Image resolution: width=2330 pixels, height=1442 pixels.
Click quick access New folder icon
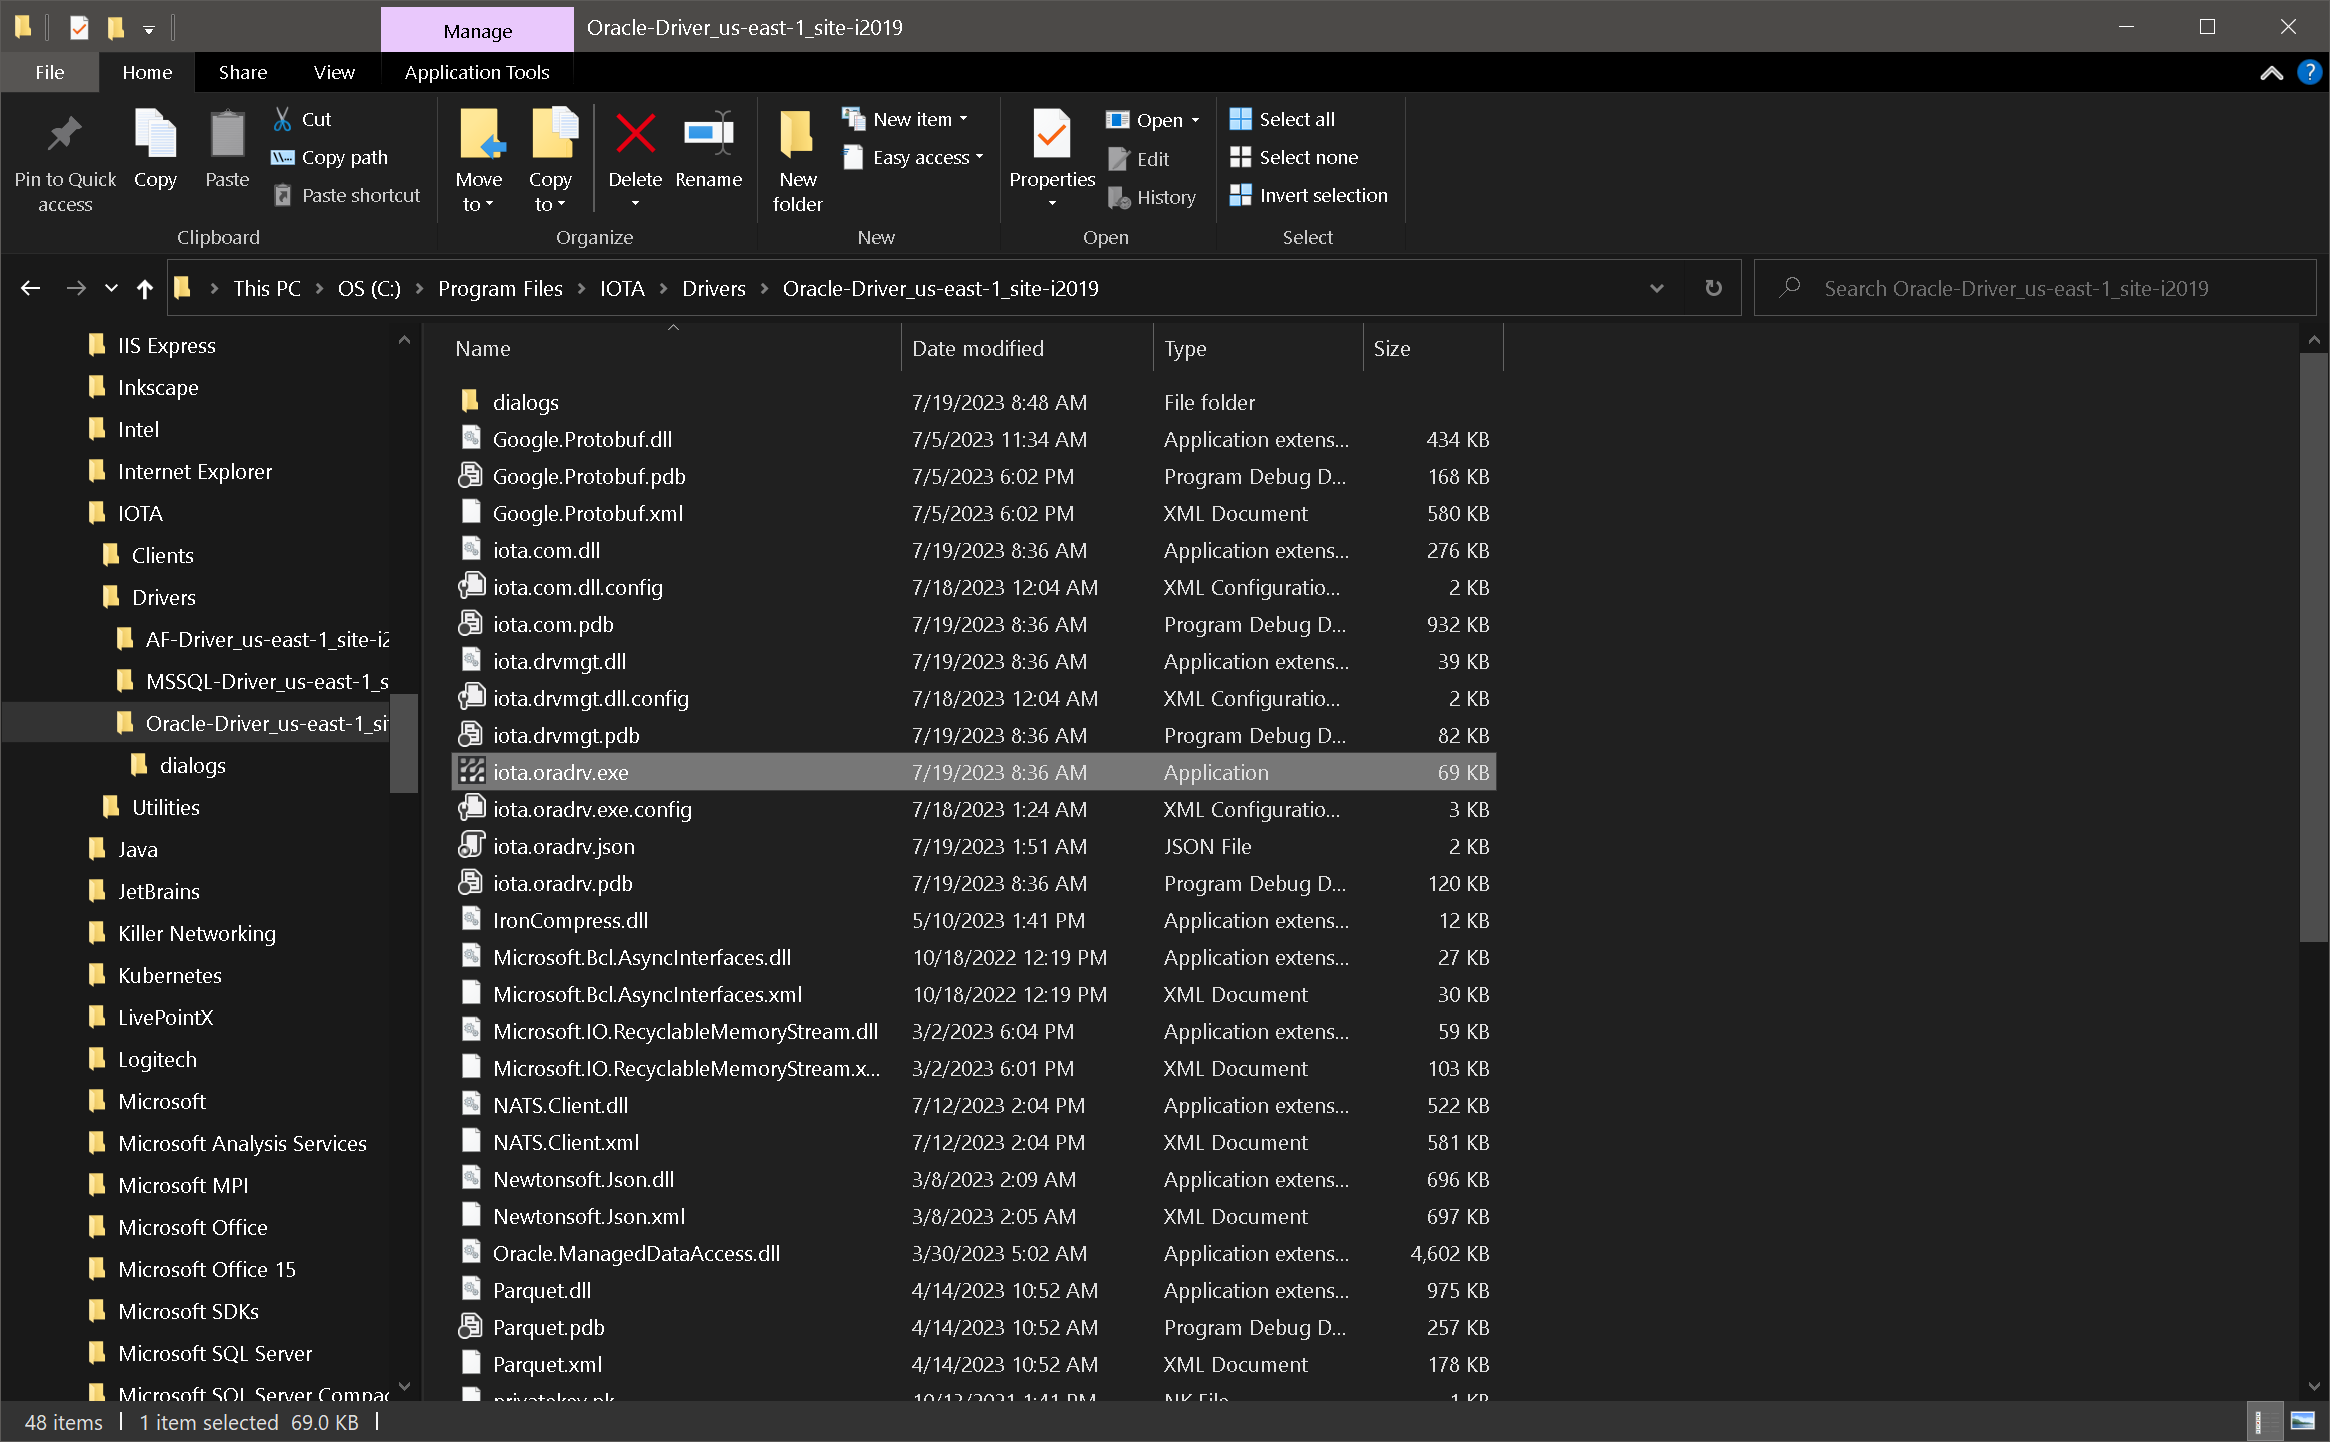coord(116,27)
